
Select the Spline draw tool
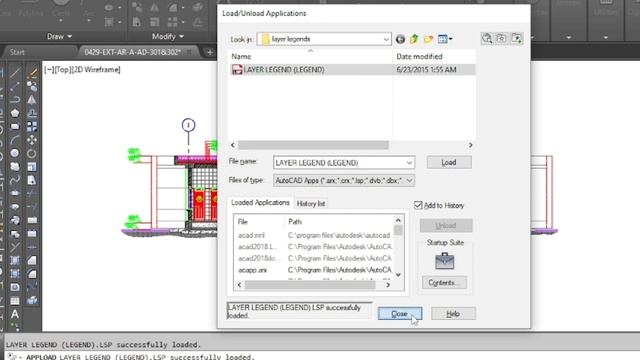[15, 180]
